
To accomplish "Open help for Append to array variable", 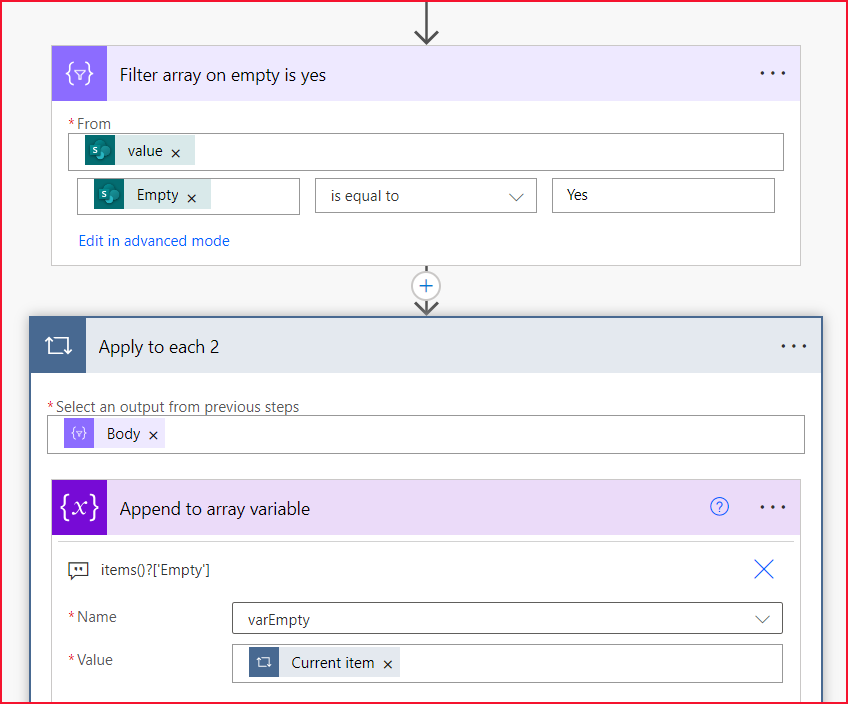I will tap(719, 507).
